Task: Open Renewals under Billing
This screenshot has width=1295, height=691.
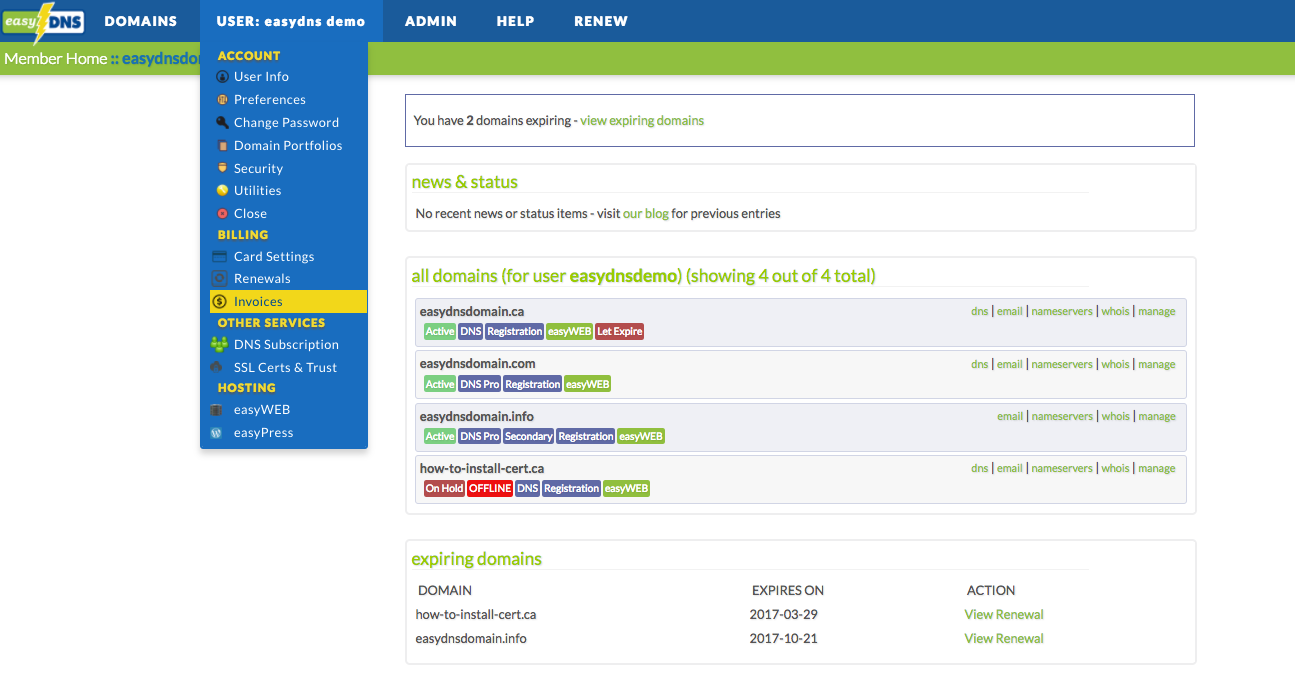Action: click(x=262, y=279)
